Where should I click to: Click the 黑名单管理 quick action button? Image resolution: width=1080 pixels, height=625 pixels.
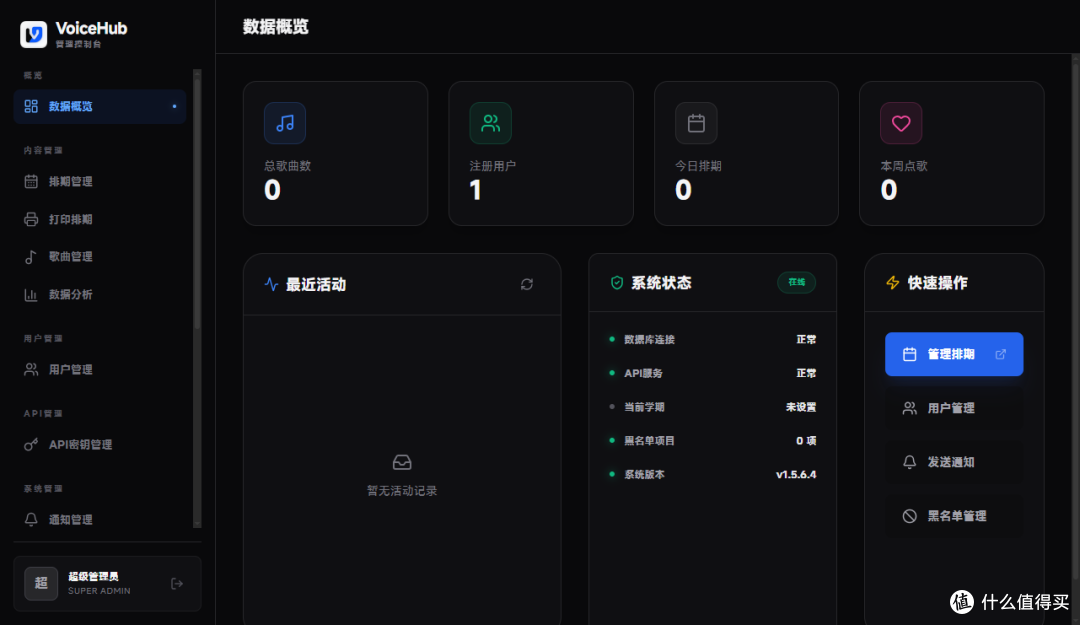[x=954, y=515]
